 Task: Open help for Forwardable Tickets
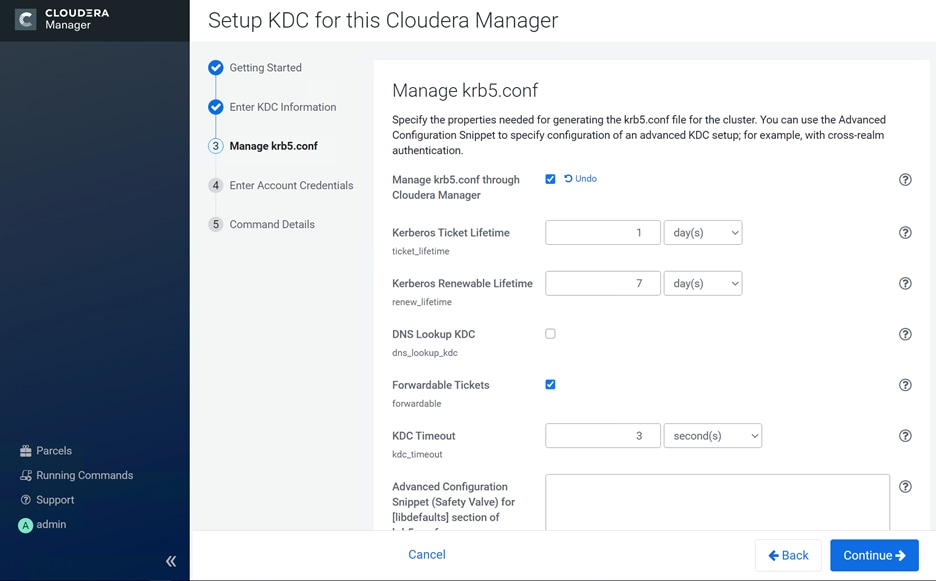click(905, 384)
